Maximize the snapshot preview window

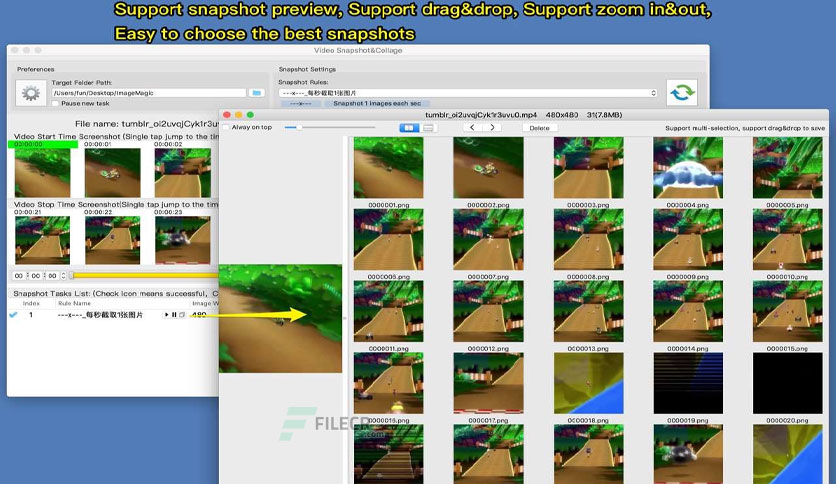pyautogui.click(x=250, y=115)
